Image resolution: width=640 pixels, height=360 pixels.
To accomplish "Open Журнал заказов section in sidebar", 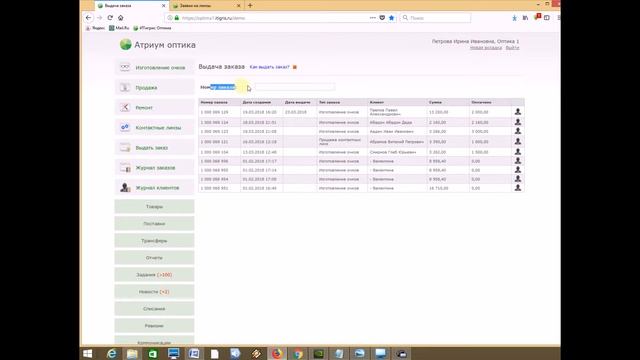I will [155, 167].
